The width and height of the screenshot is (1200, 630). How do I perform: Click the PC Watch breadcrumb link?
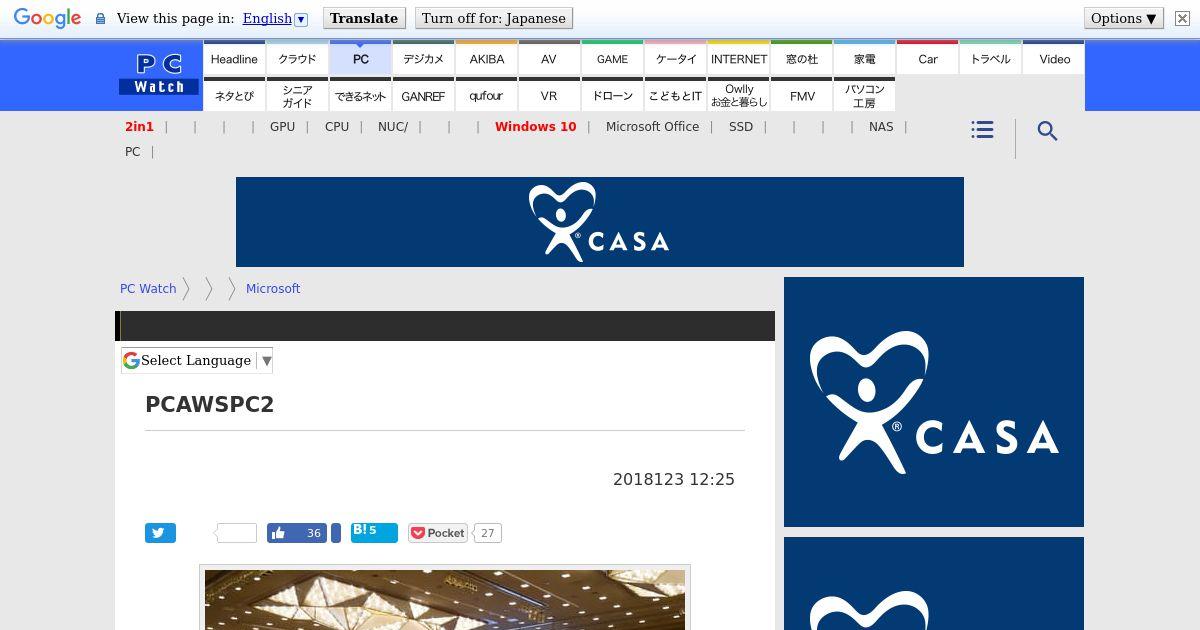point(148,288)
